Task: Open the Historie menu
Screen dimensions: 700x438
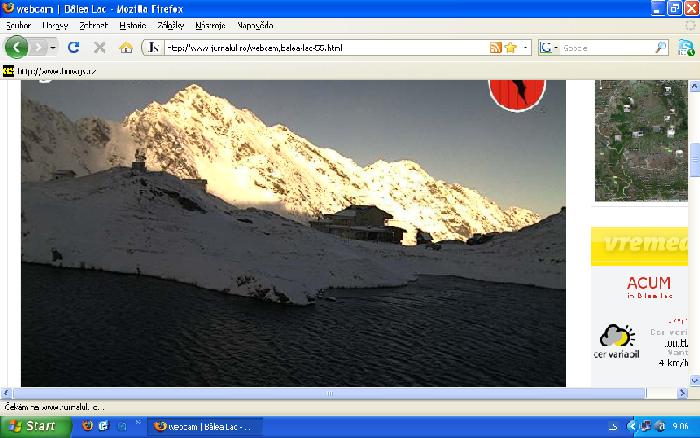Action: coord(131,24)
